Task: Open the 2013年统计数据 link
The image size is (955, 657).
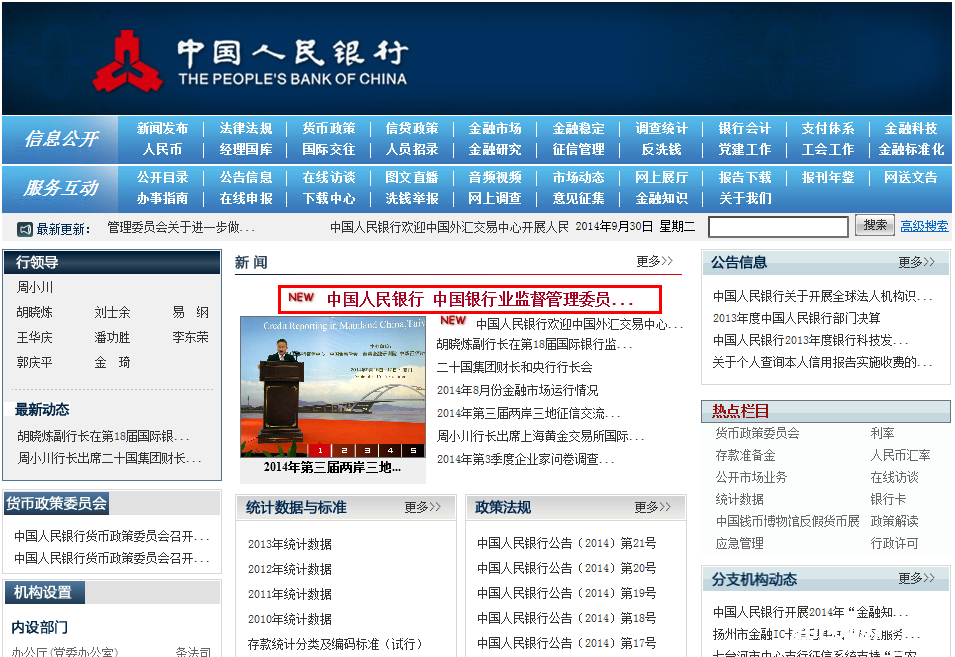Action: [290, 544]
